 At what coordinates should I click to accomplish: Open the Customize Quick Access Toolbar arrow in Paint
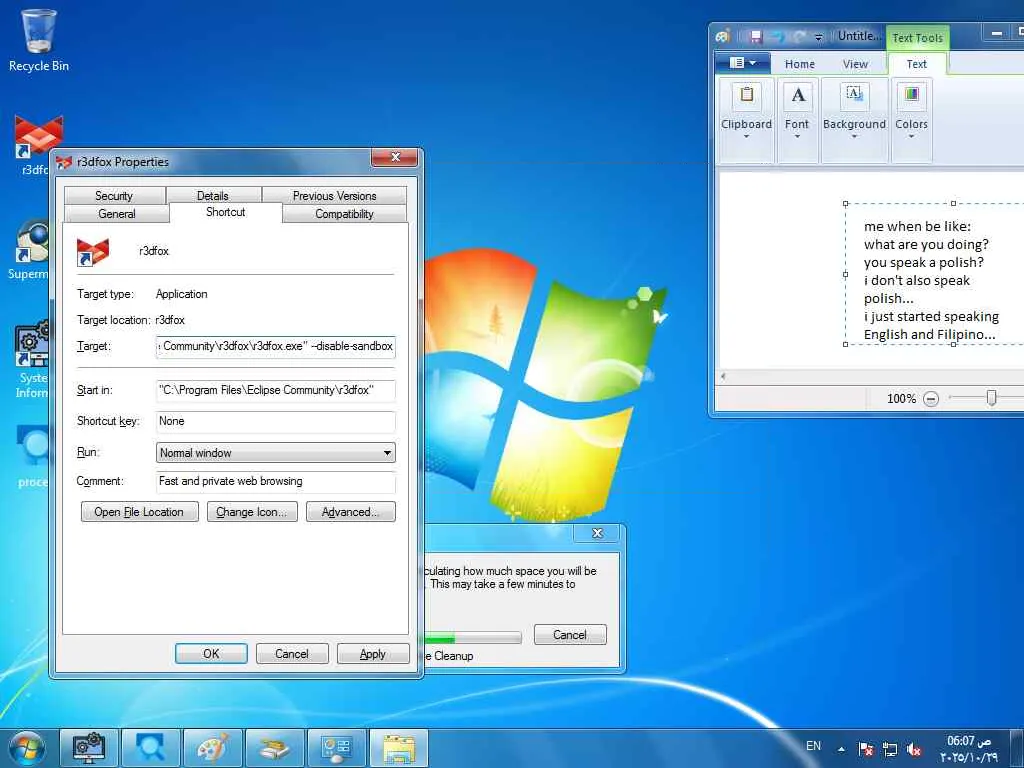[818, 37]
